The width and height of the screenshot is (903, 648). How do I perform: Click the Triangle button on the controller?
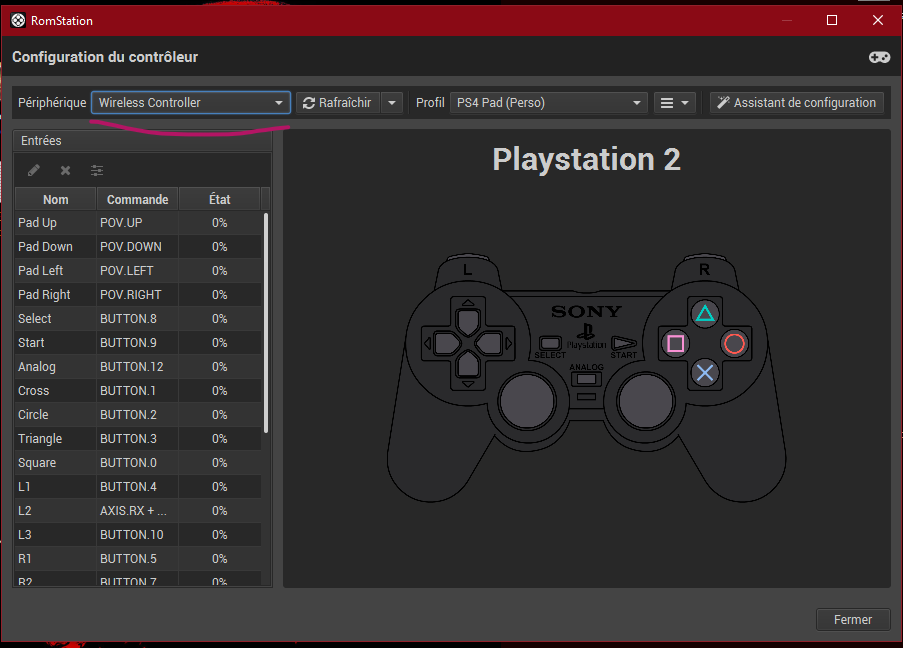point(705,314)
